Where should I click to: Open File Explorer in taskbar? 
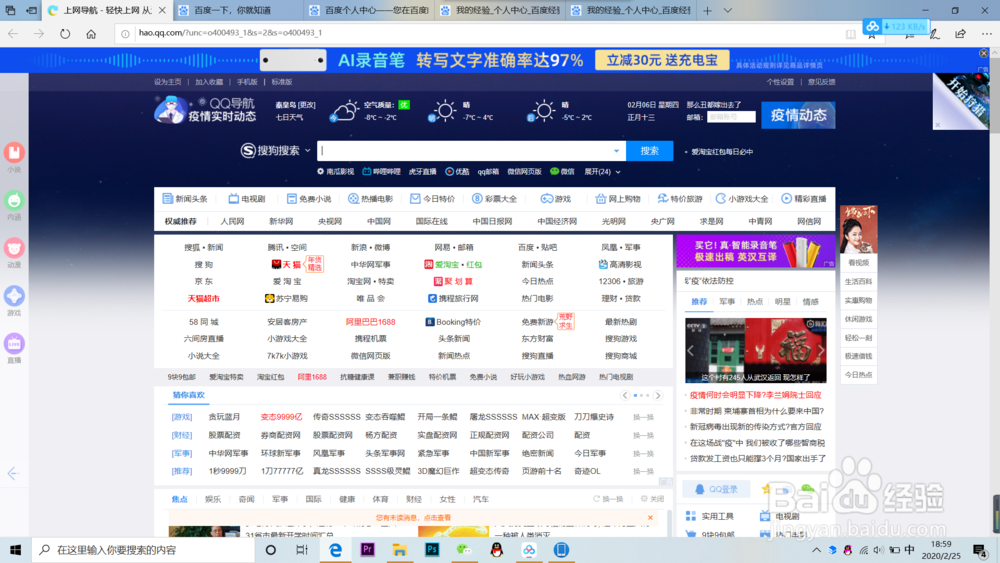(x=399, y=550)
